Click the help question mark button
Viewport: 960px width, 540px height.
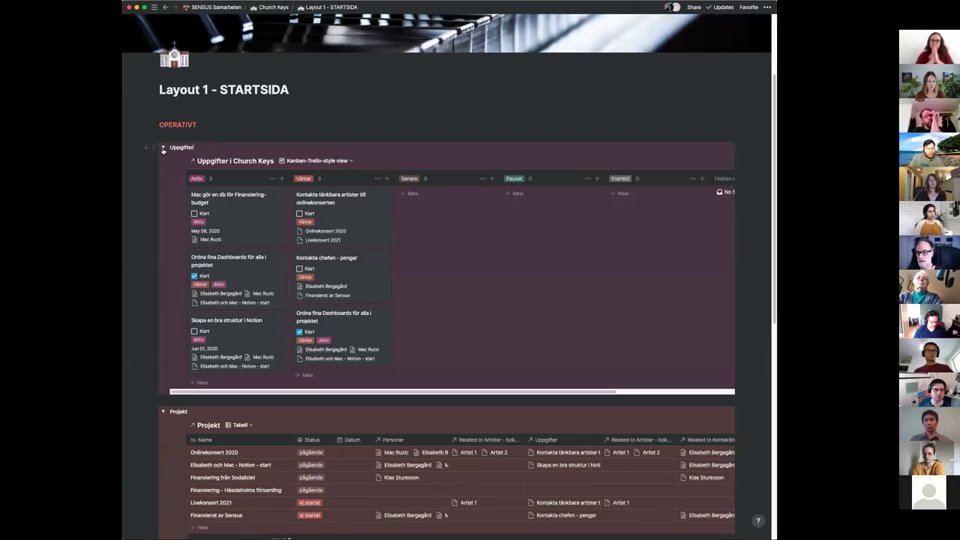point(758,521)
